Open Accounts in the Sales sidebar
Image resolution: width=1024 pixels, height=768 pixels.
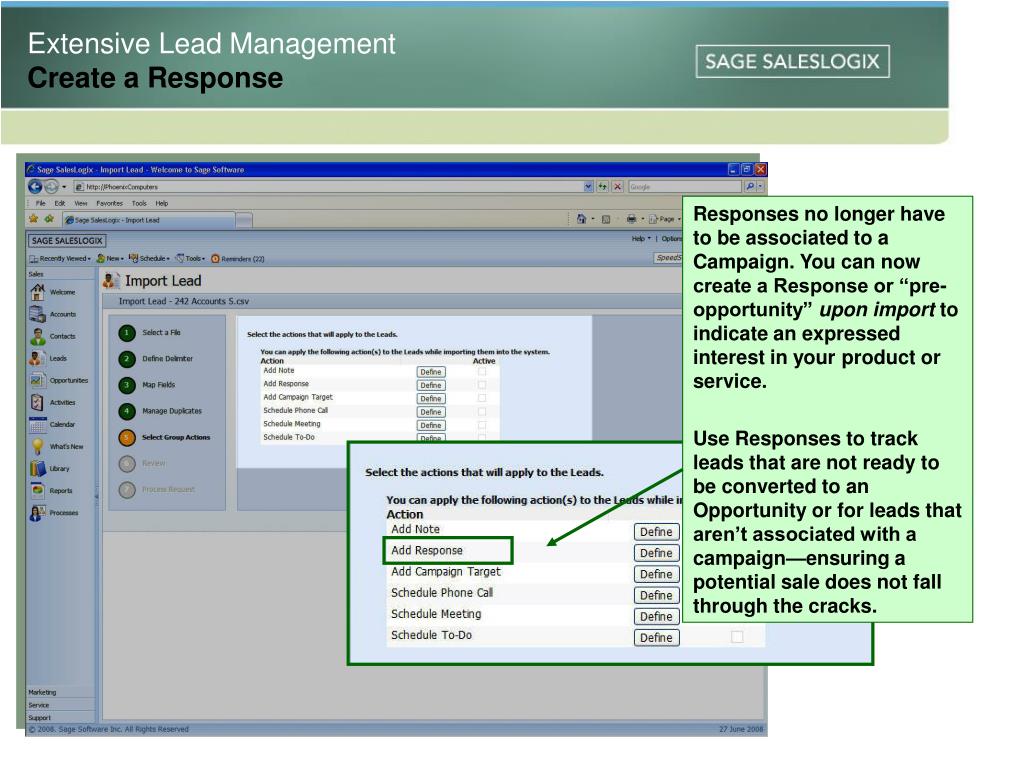[53, 314]
